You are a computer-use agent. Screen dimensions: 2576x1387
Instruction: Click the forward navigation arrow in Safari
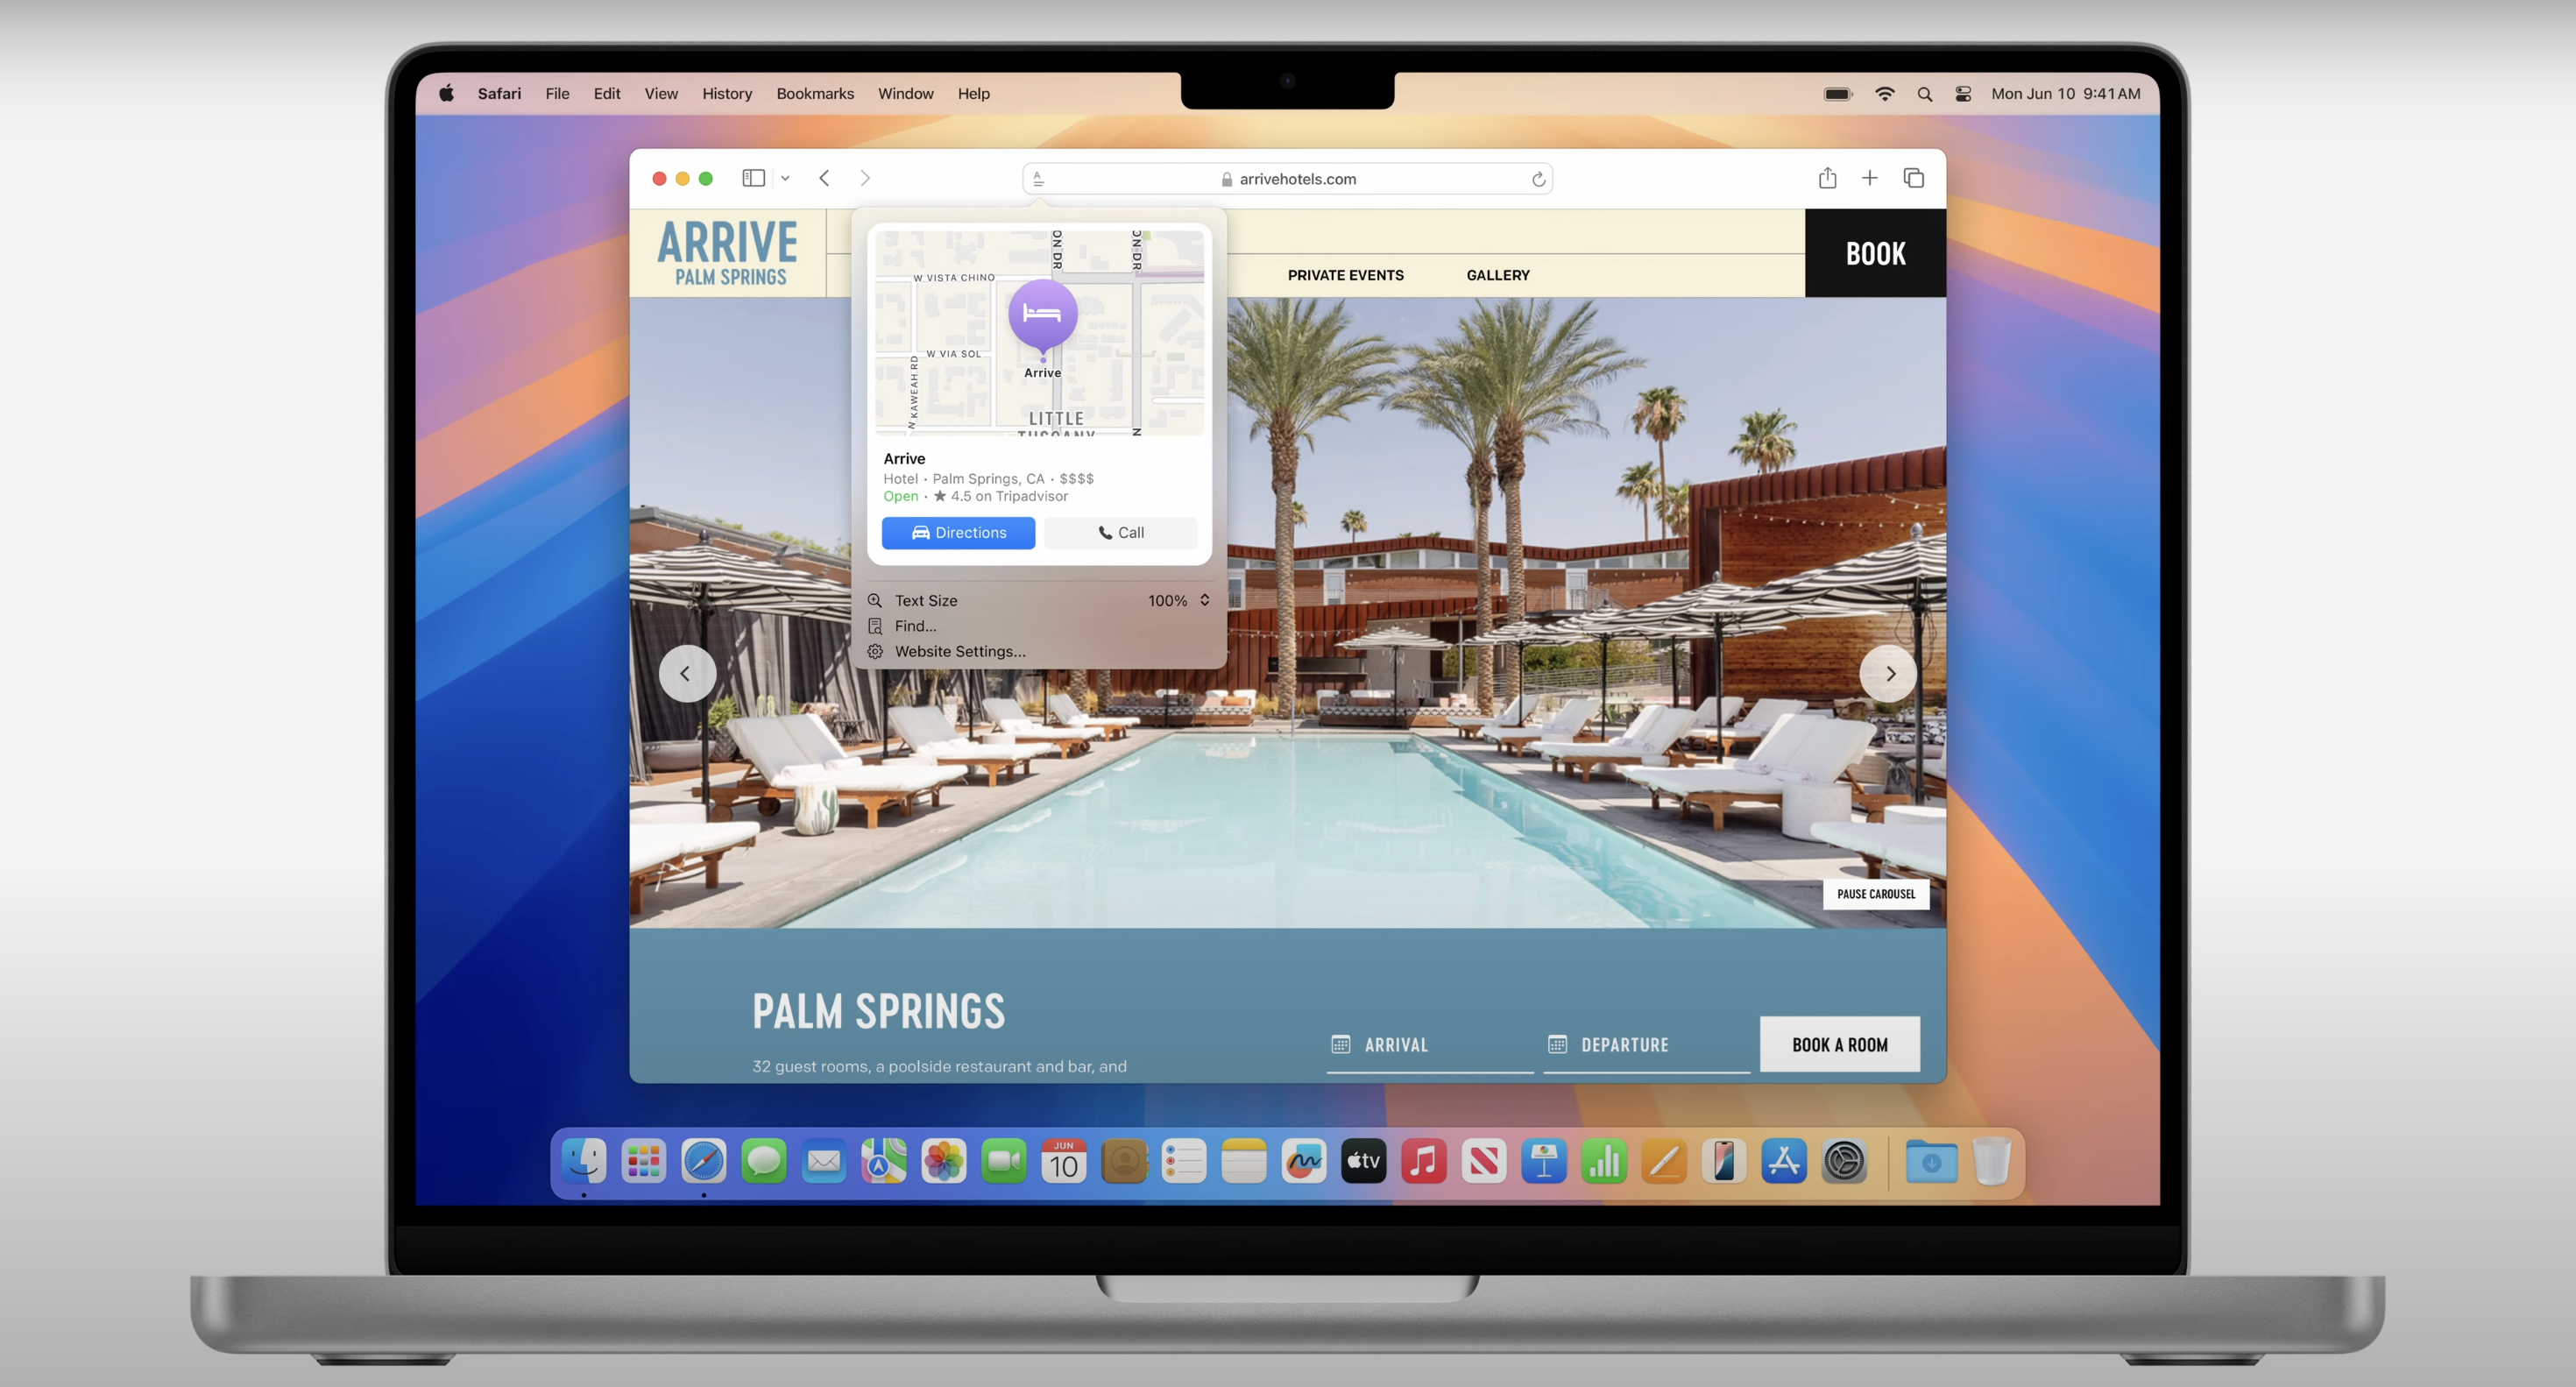tap(864, 178)
